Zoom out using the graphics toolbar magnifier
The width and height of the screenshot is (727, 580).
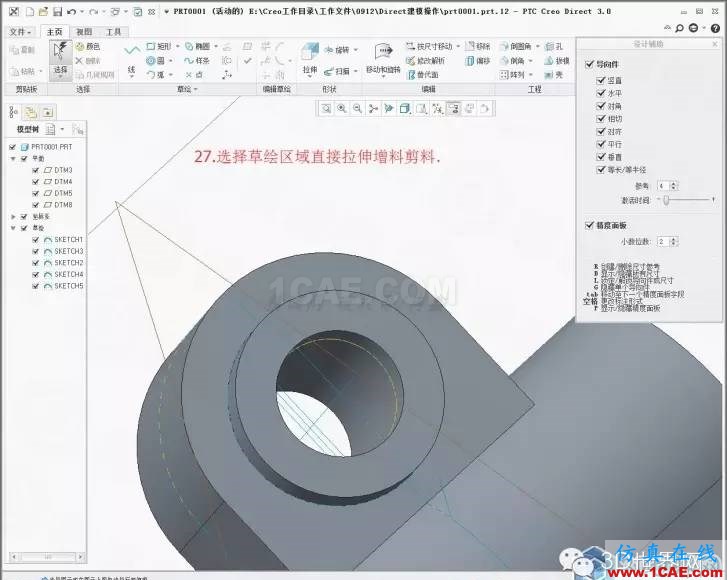357,108
